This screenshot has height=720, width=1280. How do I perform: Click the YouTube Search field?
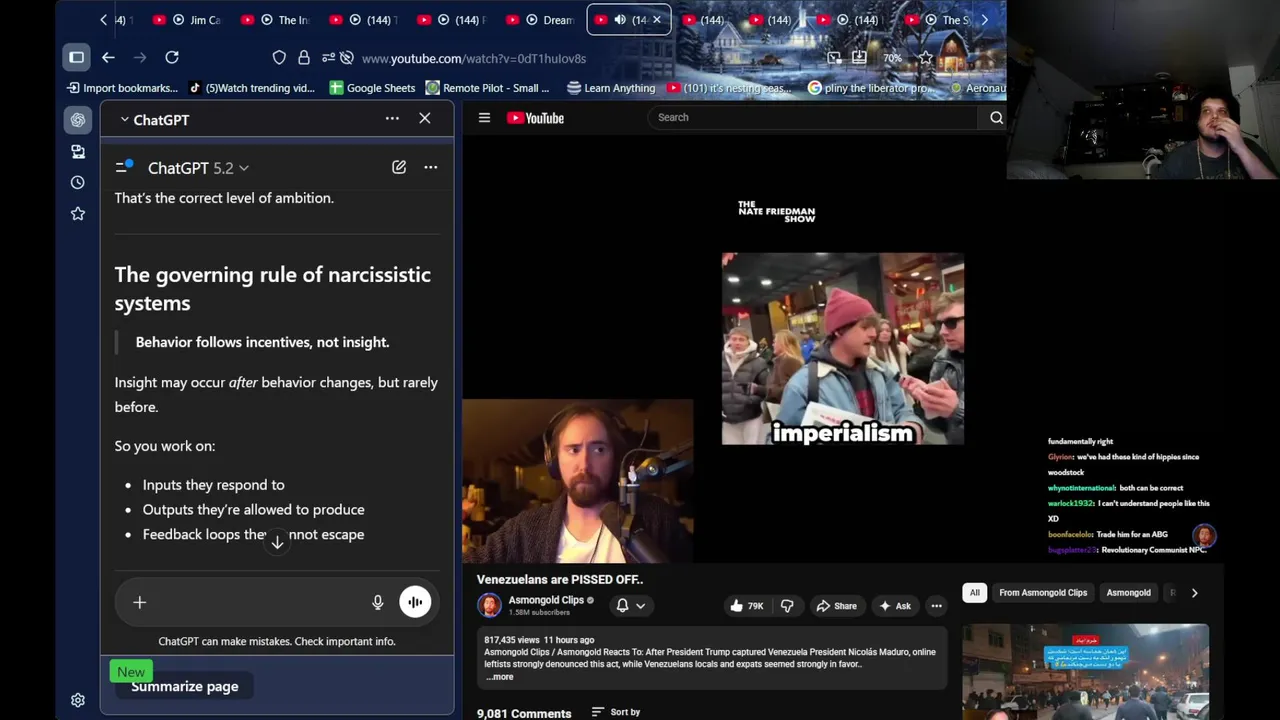(x=812, y=118)
